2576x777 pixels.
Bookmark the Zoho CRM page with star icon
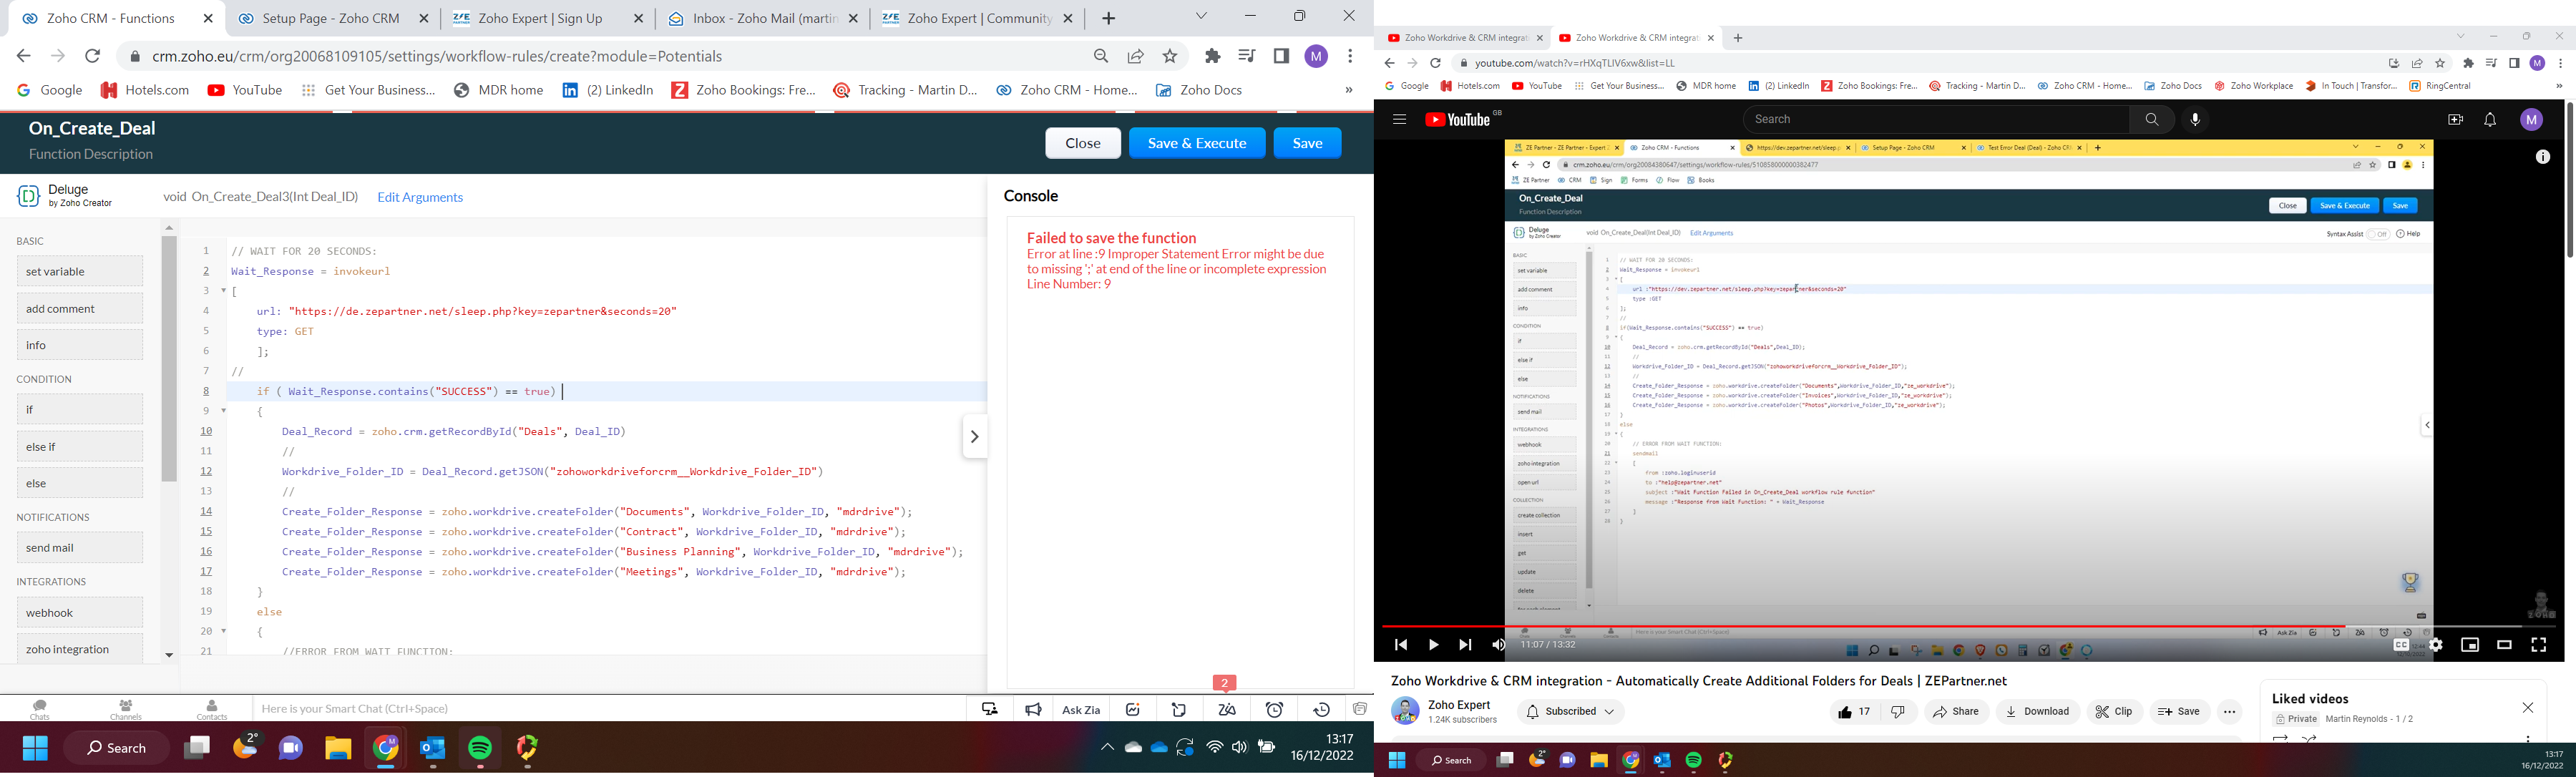pos(1170,57)
